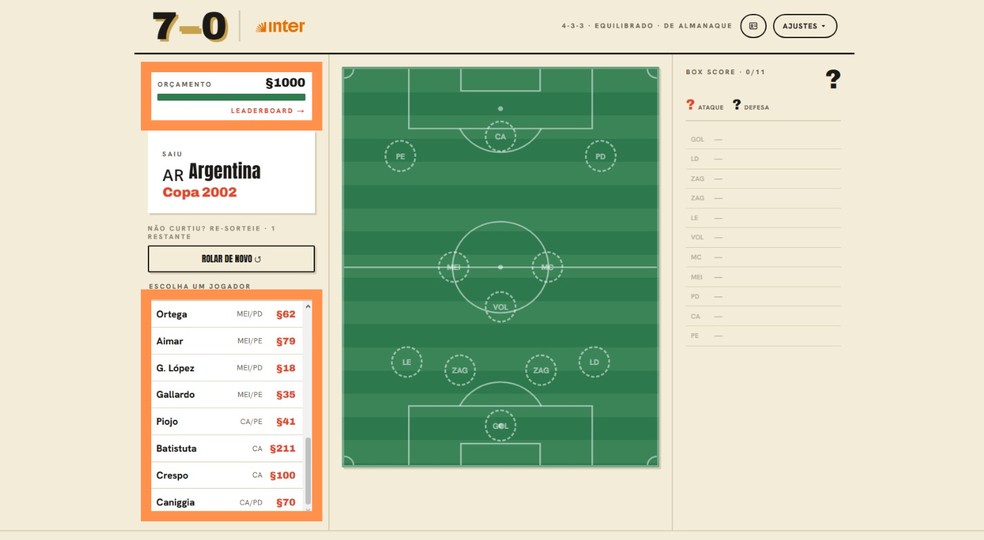Viewport: 984px width, 540px height.
Task: Open the Leaderboard link
Action: [267, 111]
